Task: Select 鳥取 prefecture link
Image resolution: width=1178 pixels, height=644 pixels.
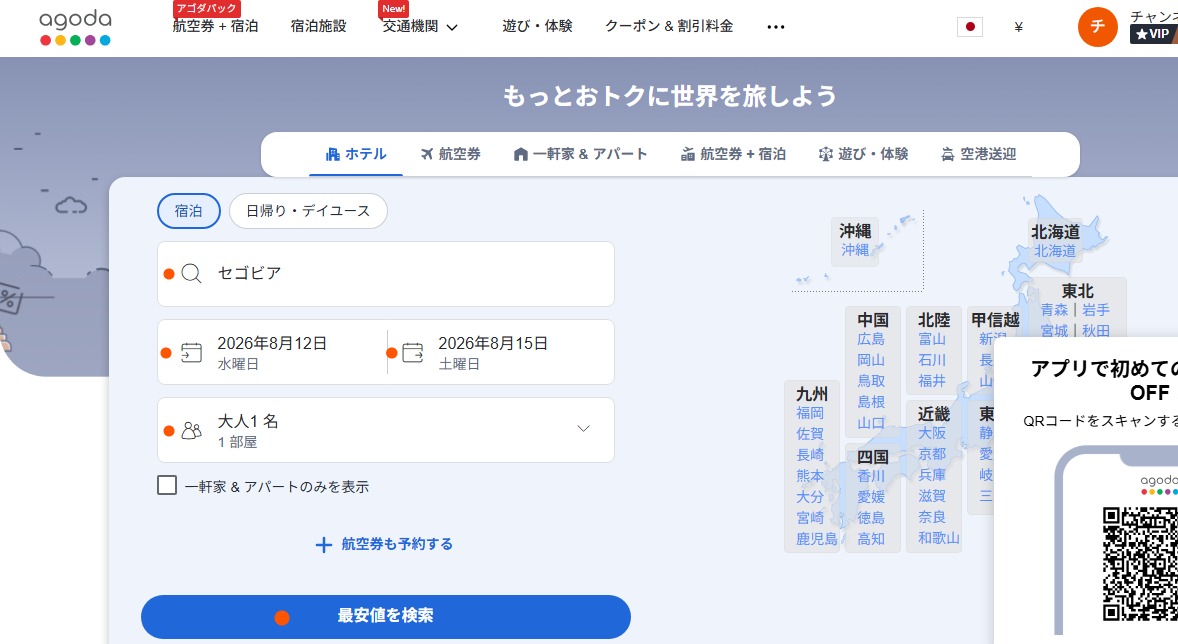Action: (871, 381)
